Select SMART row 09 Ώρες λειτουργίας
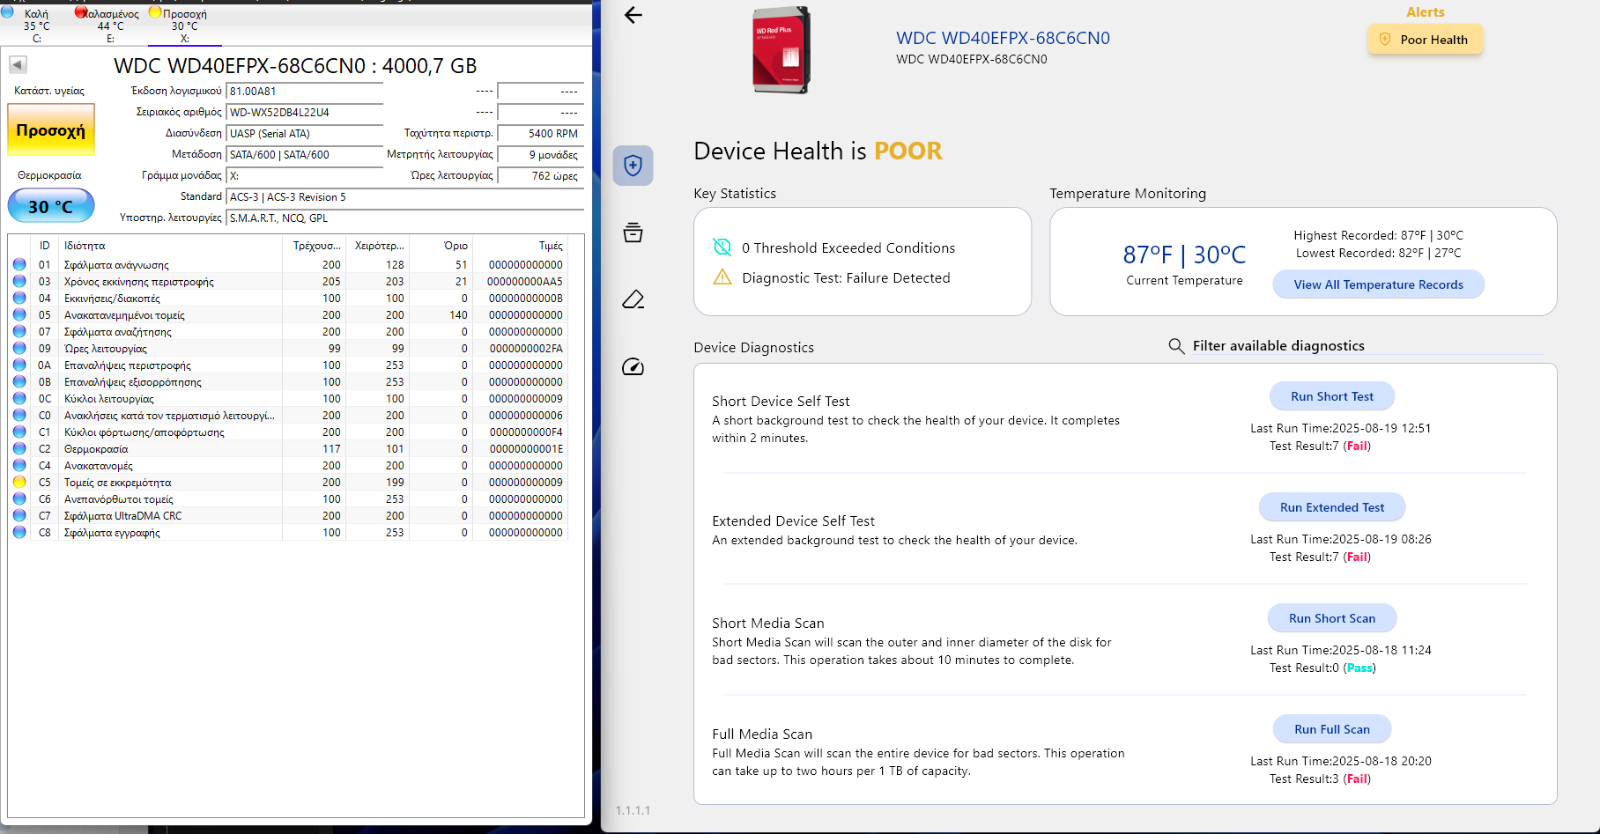Screen dimensions: 1600x834 coord(288,349)
